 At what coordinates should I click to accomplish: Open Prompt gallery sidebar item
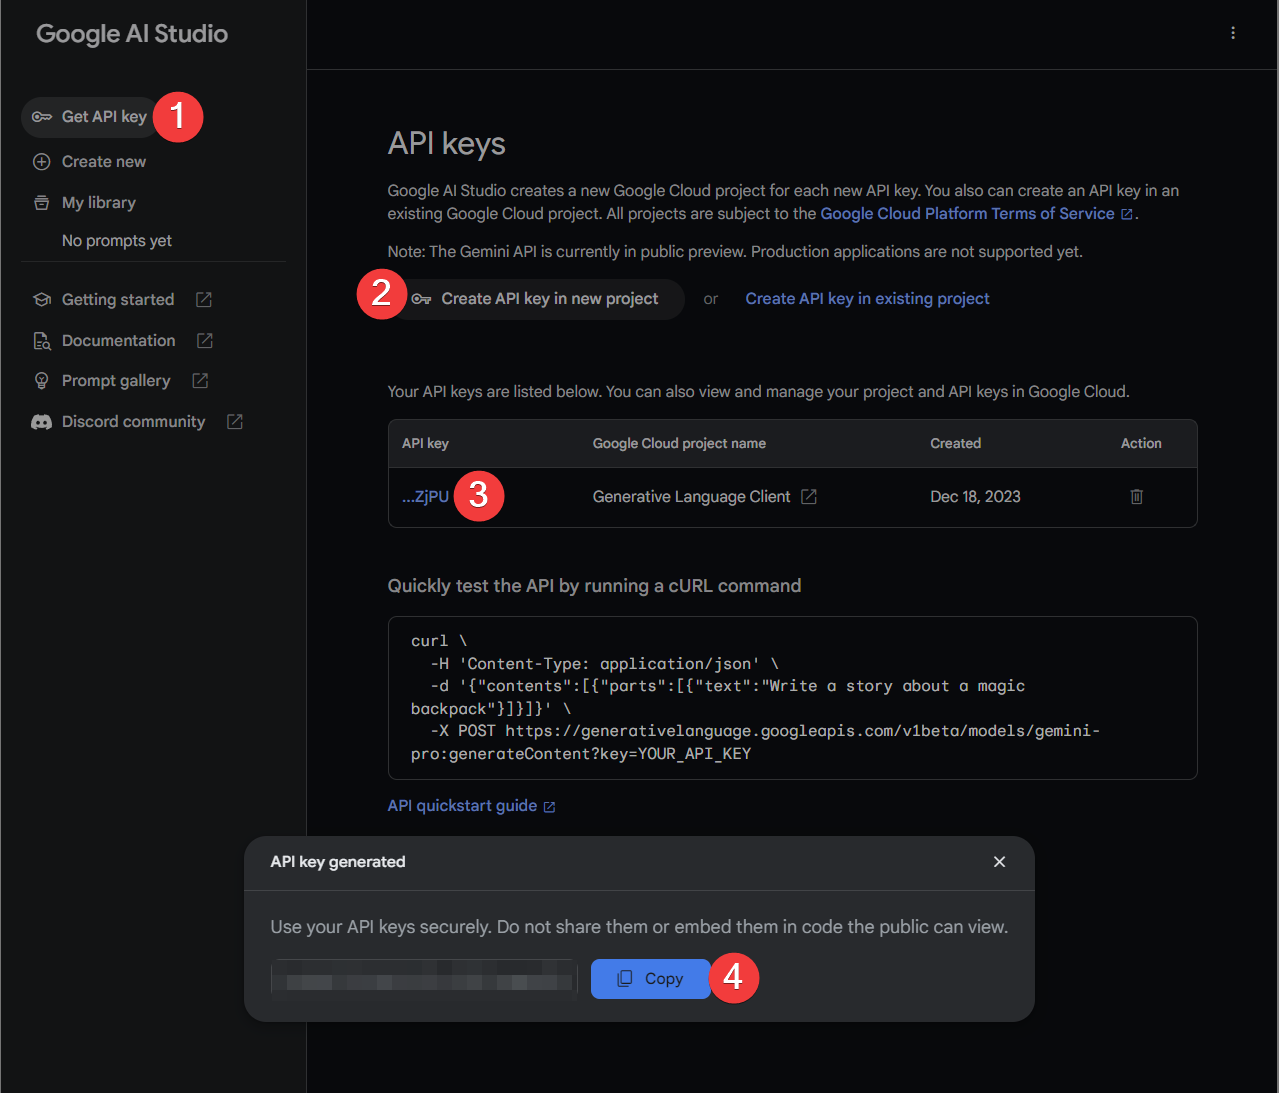pyautogui.click(x=116, y=381)
